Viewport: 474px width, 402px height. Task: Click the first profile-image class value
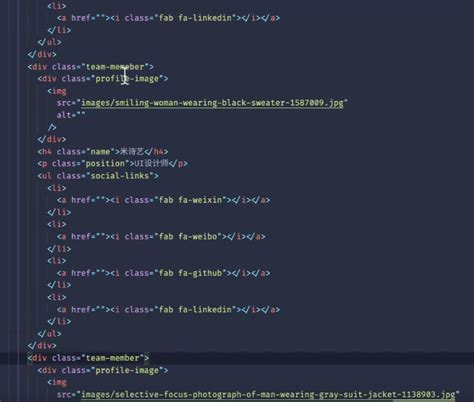pyautogui.click(x=127, y=79)
